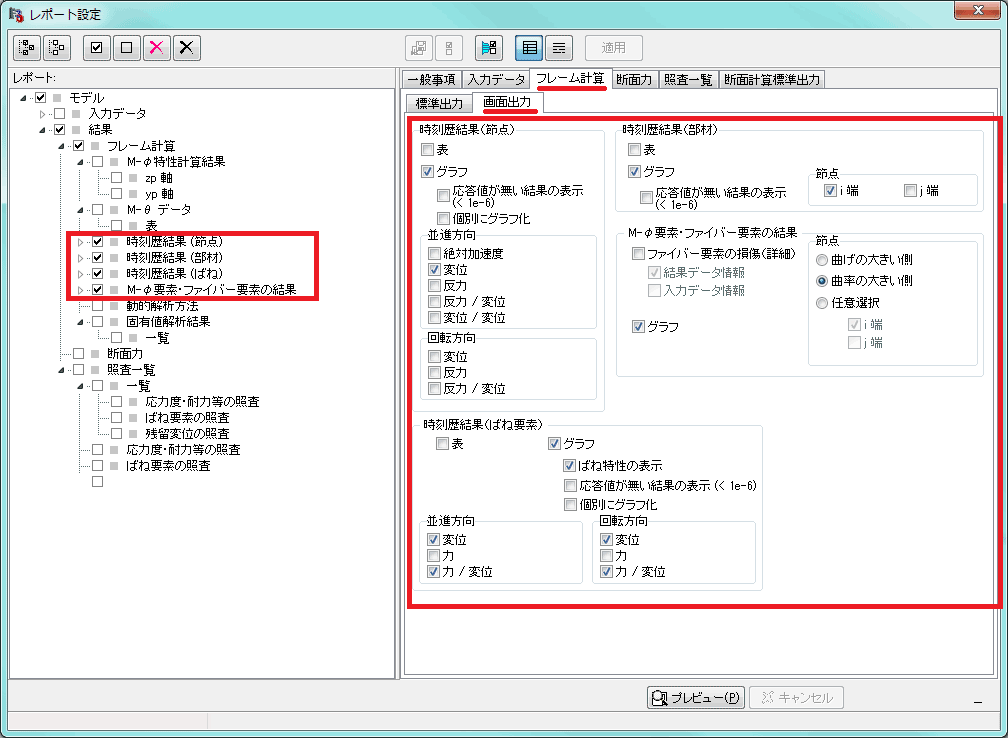Collapse the 固有値解析結果 tree node
This screenshot has width=1008, height=738.
(x=81, y=322)
